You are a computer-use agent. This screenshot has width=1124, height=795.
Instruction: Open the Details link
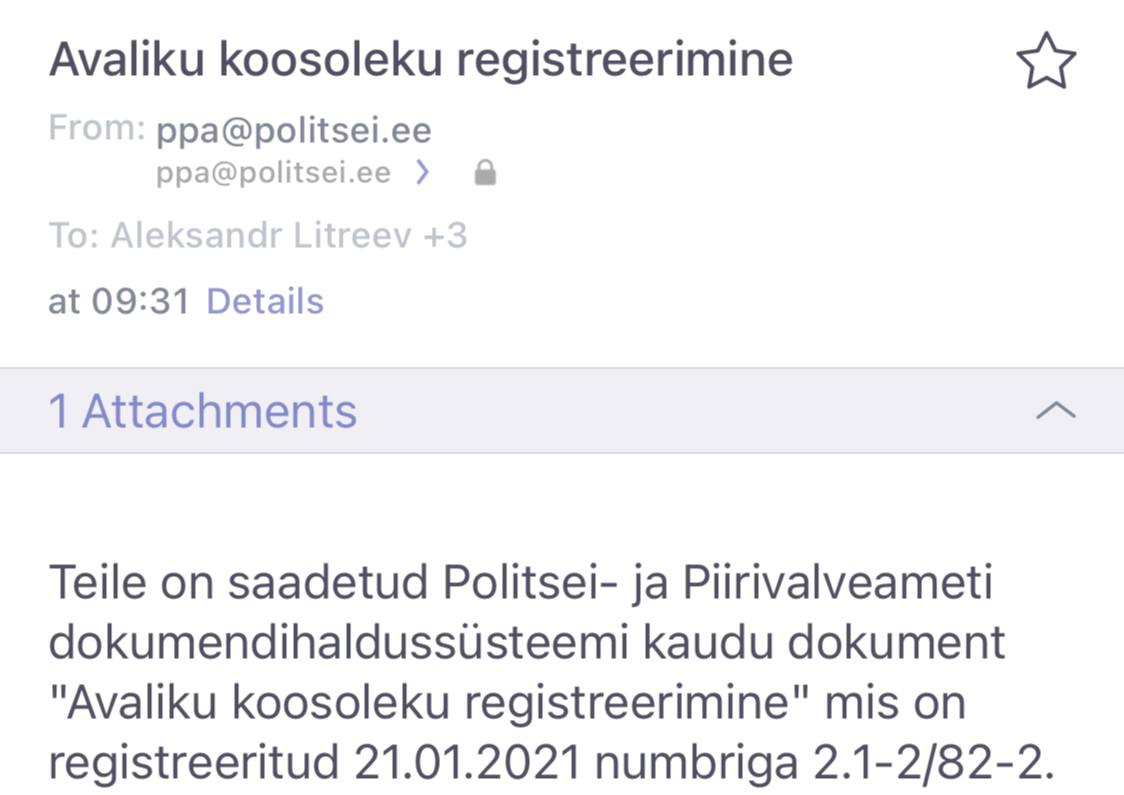click(x=265, y=301)
